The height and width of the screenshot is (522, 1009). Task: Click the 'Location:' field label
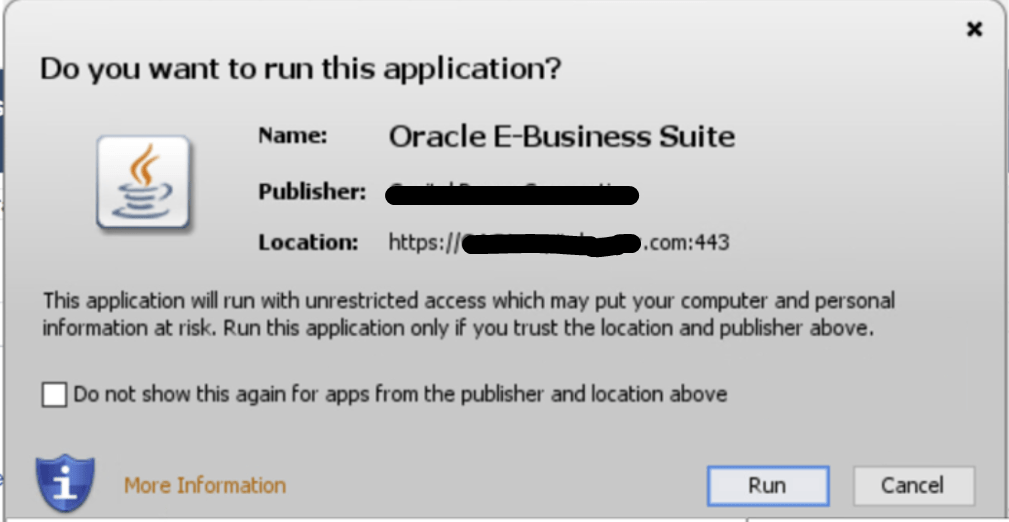[x=307, y=242]
